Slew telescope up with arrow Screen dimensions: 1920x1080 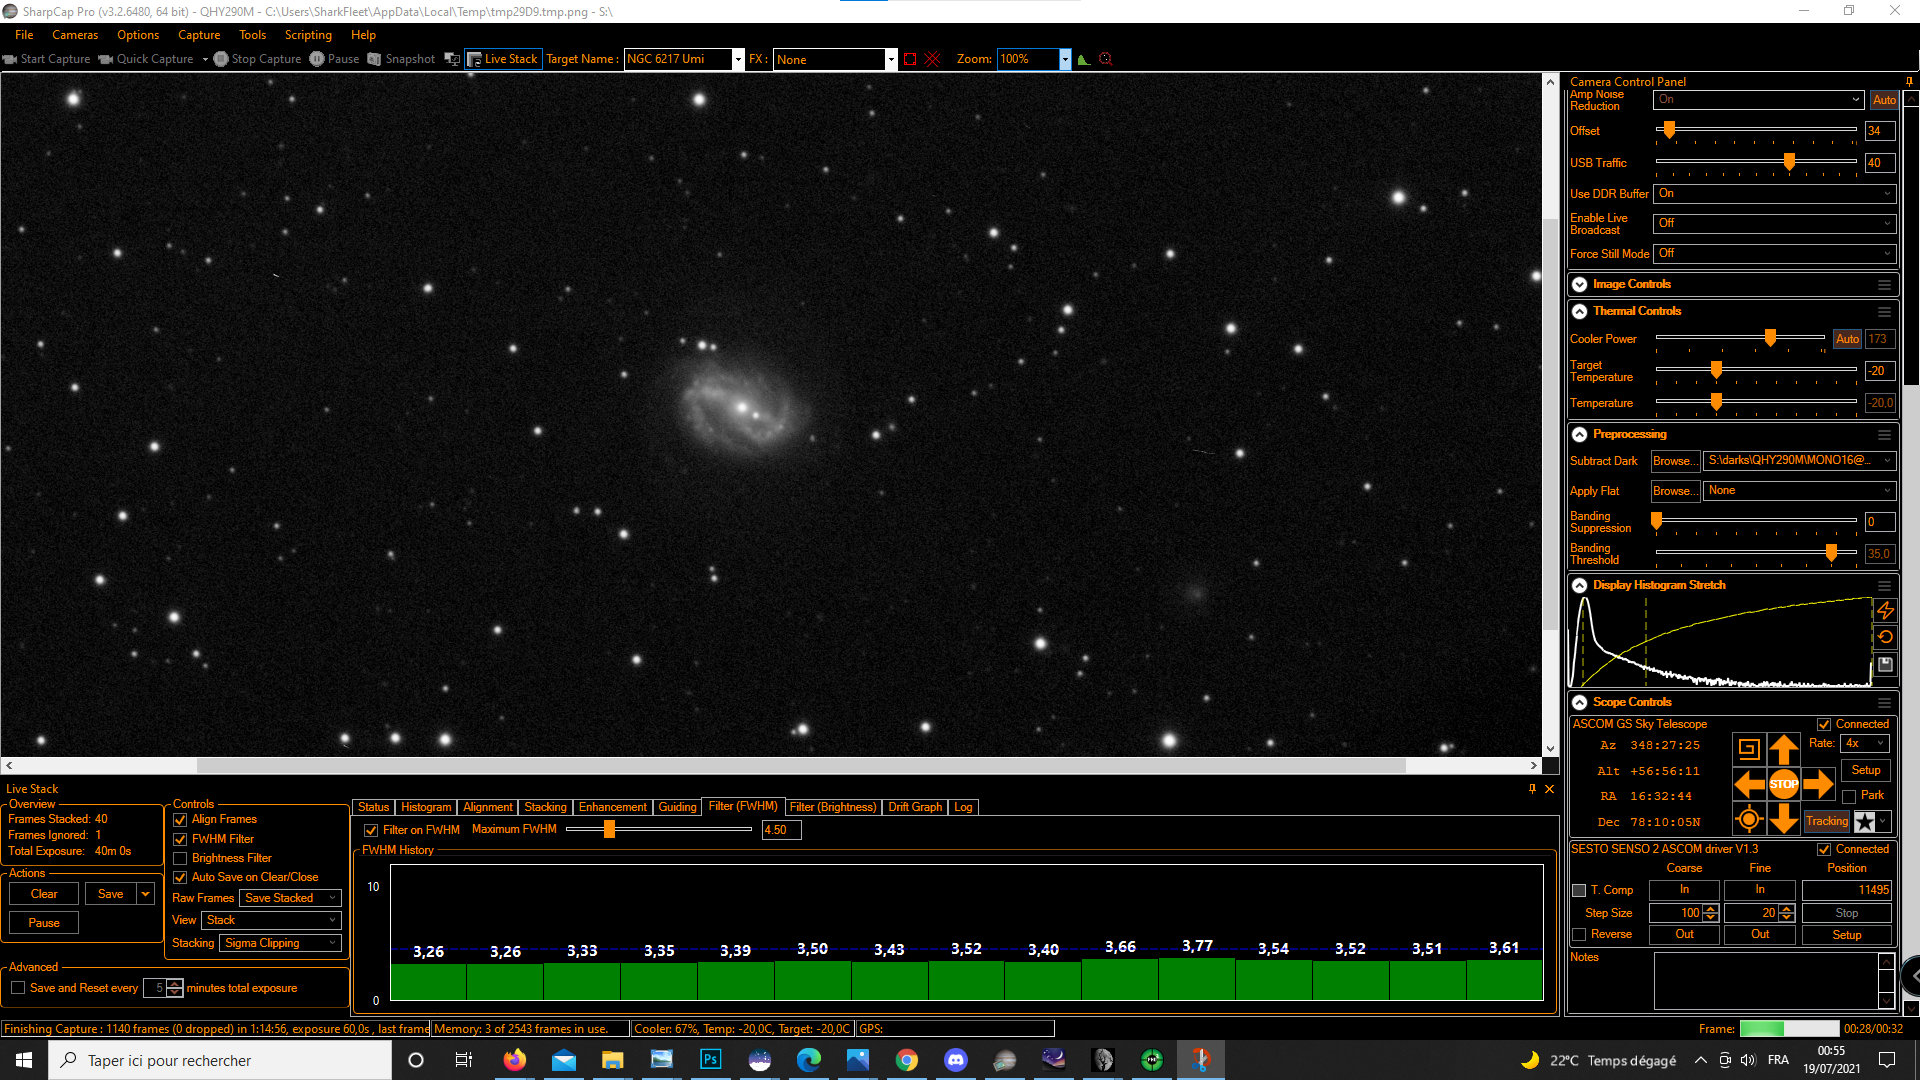coord(1783,749)
